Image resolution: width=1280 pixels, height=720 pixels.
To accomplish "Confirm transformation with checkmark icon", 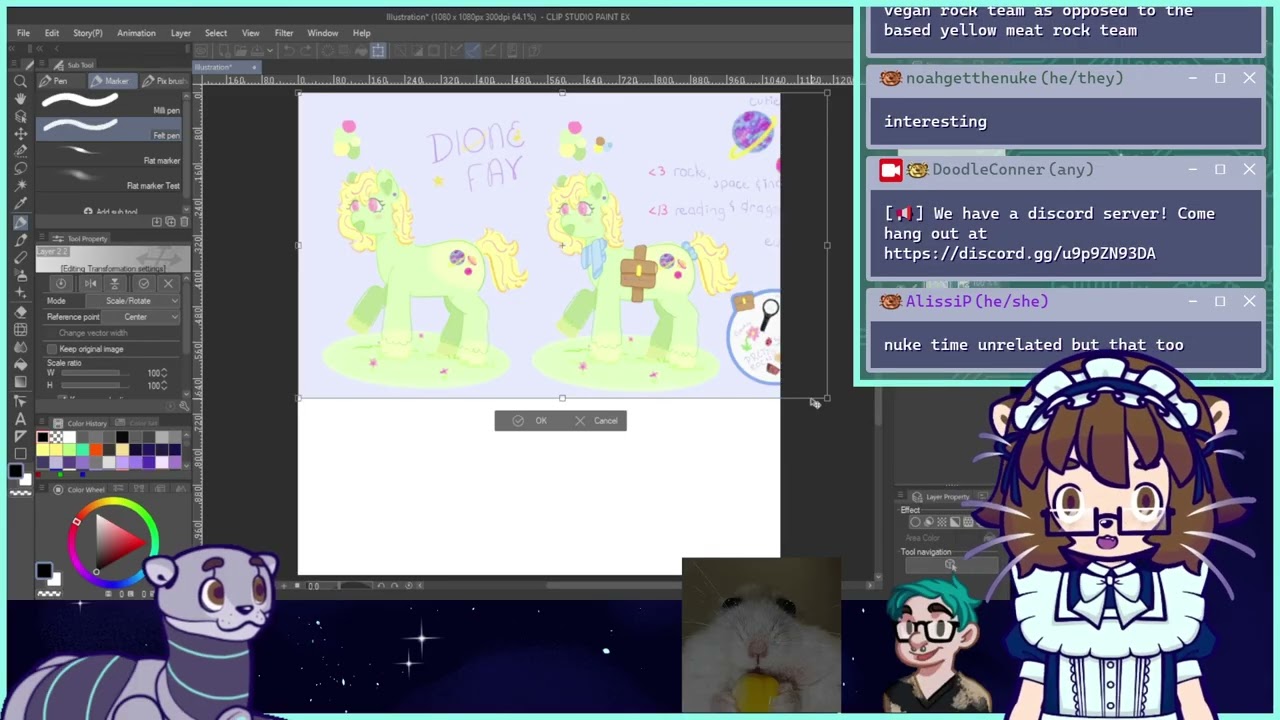I will [x=144, y=284].
